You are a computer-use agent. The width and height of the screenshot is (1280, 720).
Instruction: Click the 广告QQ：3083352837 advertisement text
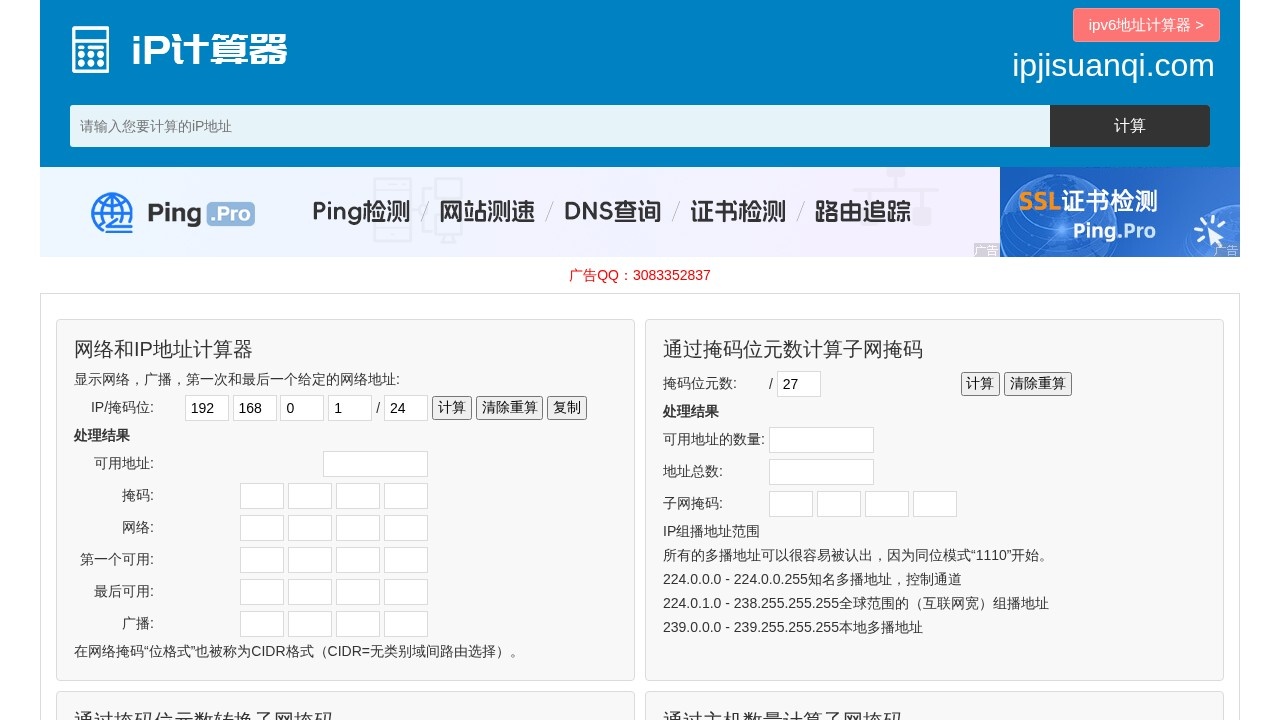click(x=640, y=275)
